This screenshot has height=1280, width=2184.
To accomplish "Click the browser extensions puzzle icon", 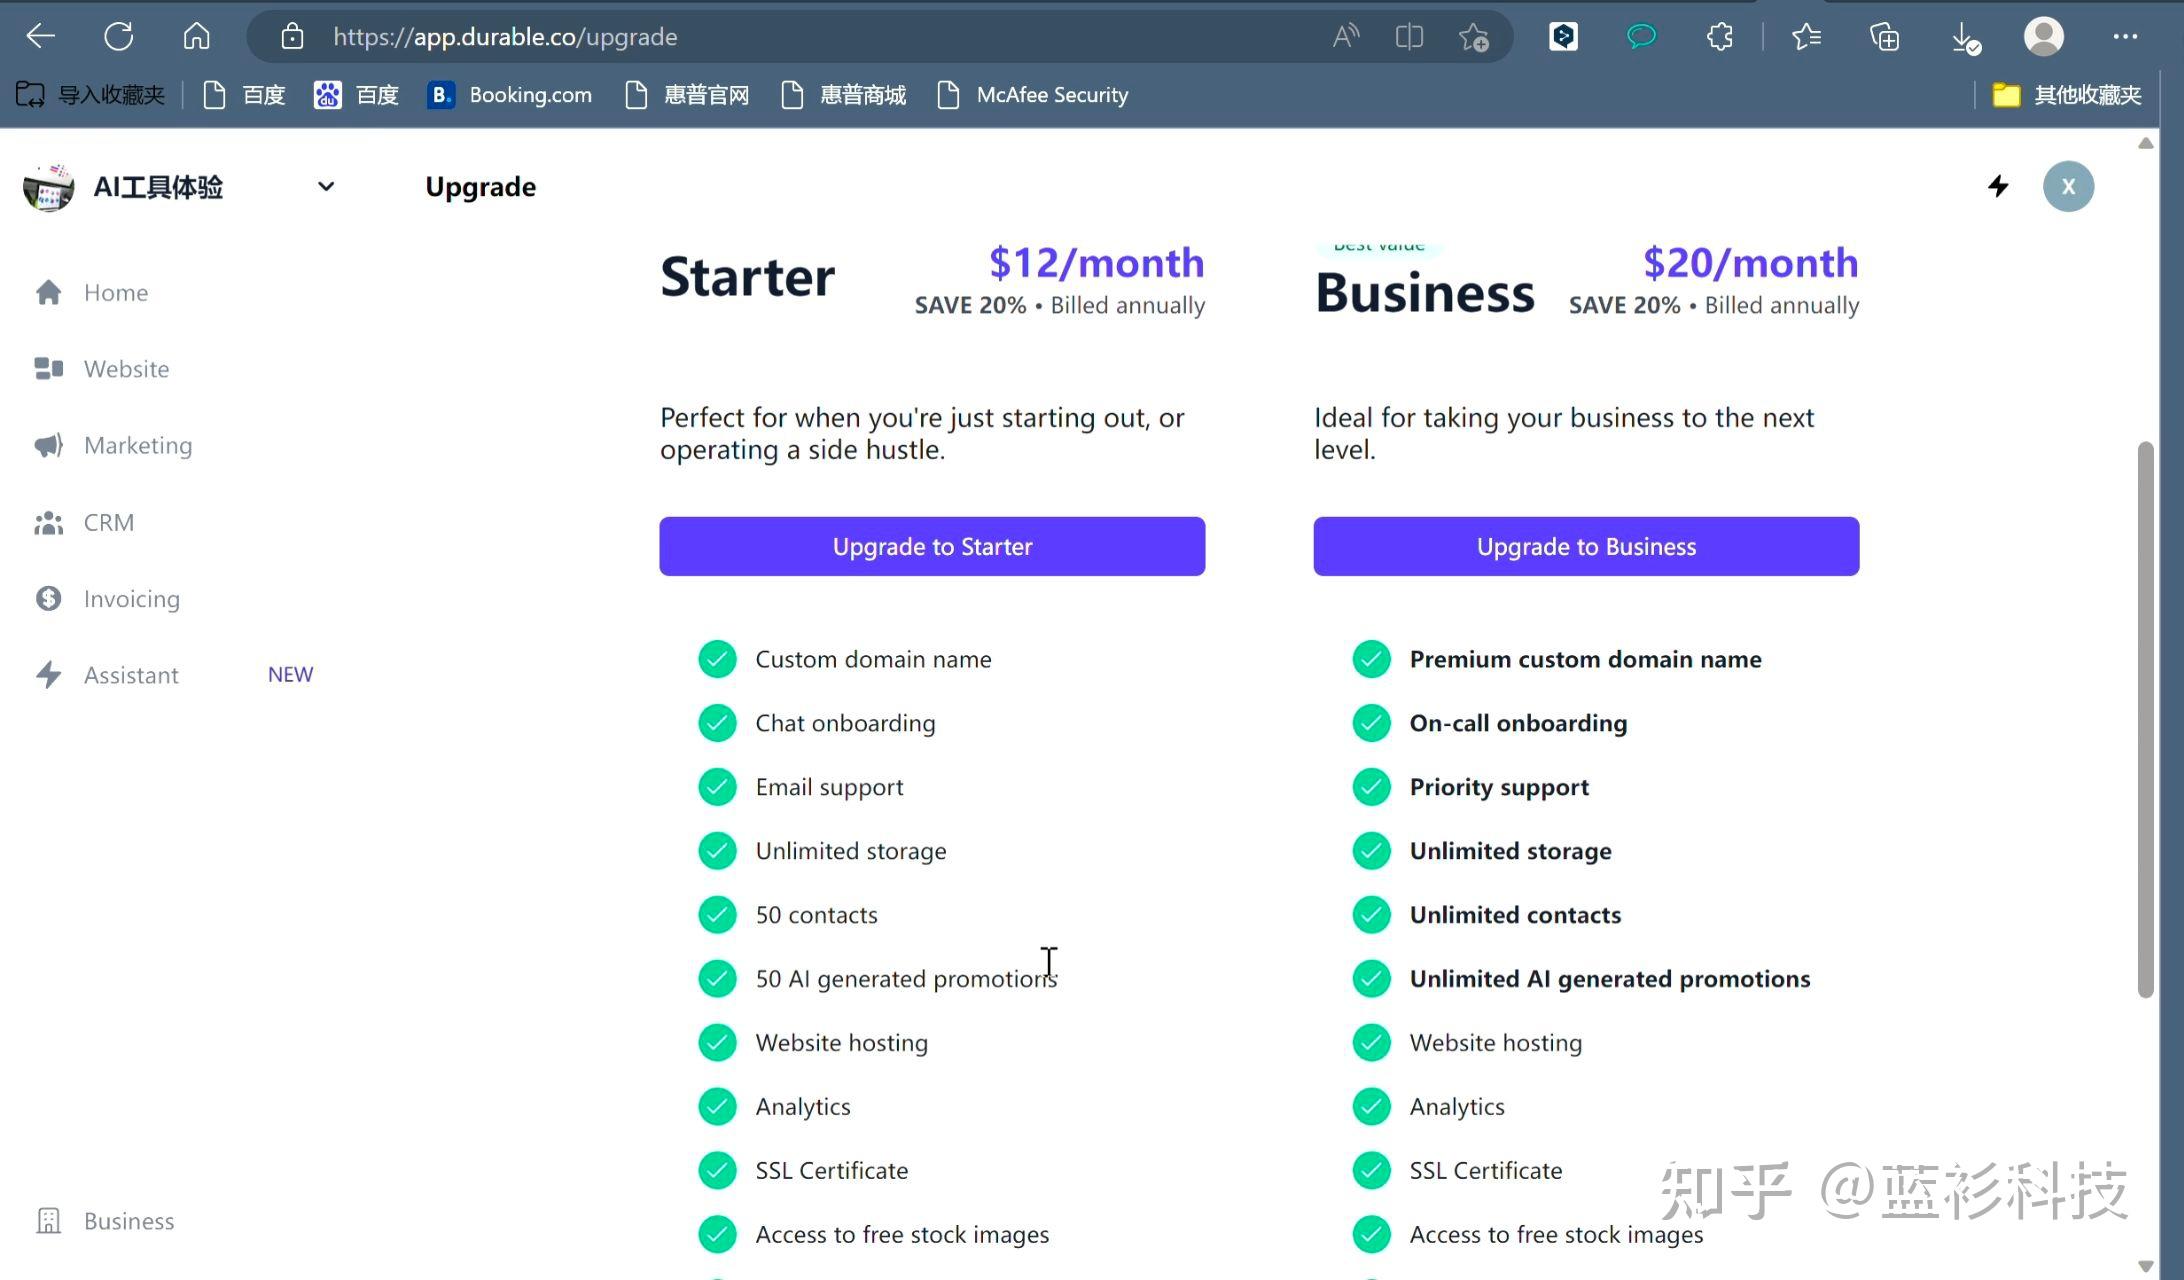I will [x=1719, y=37].
